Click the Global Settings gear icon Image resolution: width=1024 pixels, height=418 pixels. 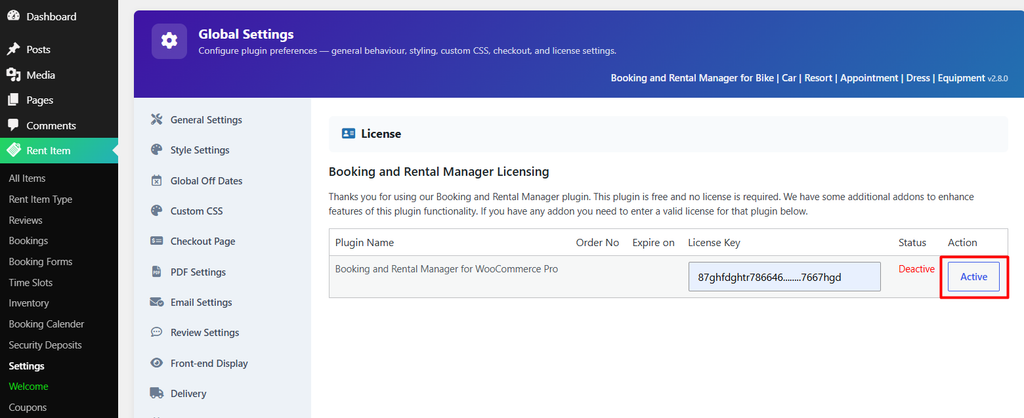point(169,41)
